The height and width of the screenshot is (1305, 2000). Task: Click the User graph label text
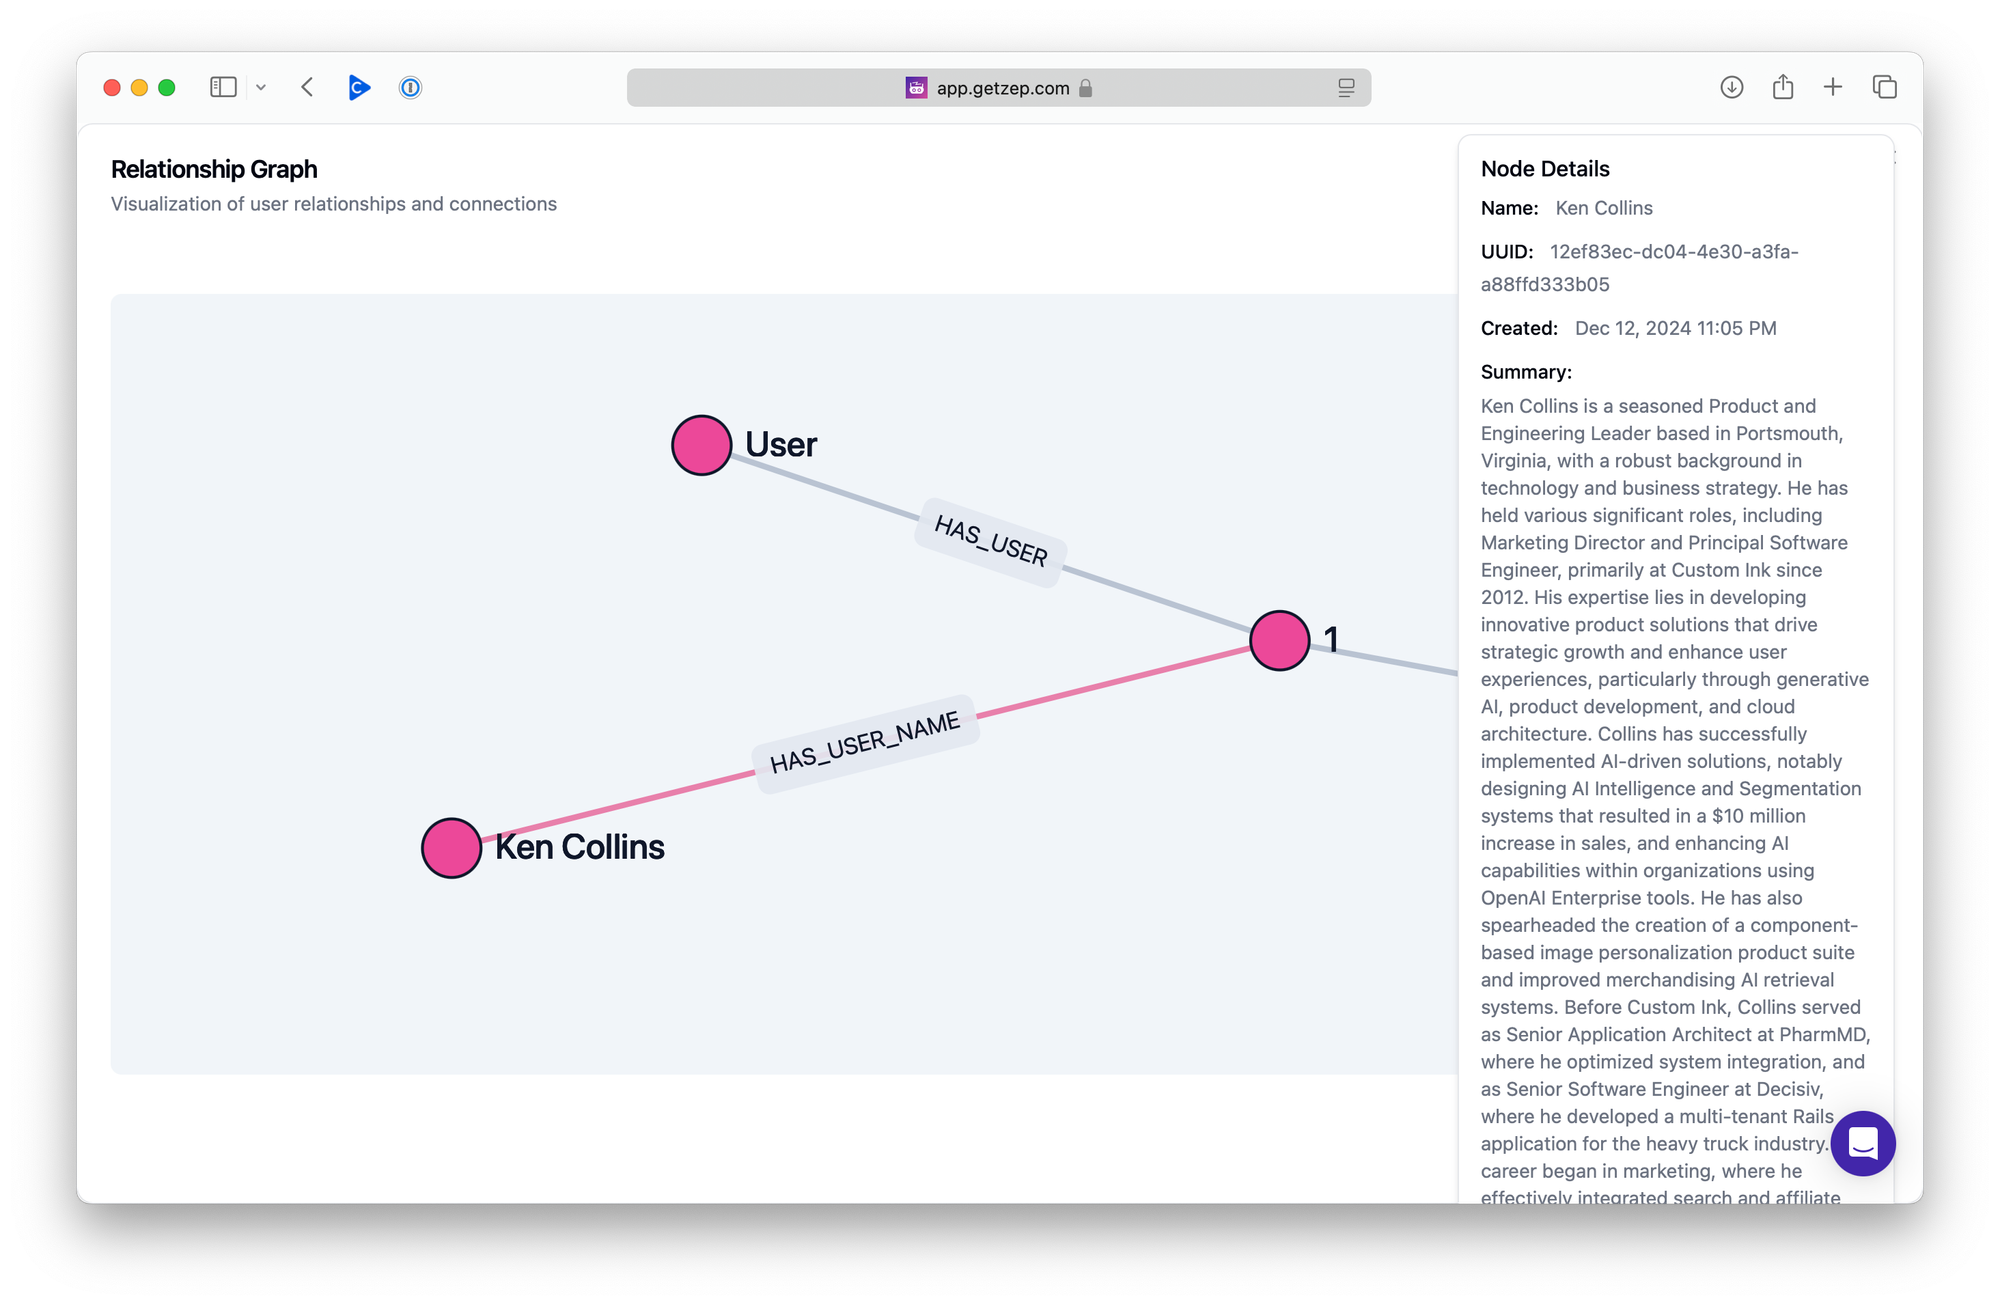click(780, 444)
